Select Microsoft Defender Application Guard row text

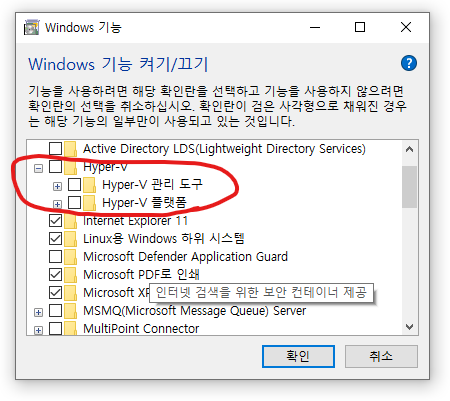[x=185, y=256]
